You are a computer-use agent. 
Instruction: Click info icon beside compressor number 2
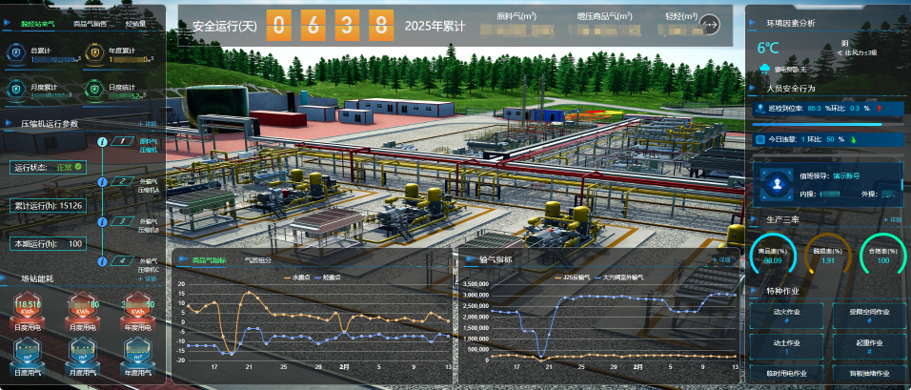102,182
